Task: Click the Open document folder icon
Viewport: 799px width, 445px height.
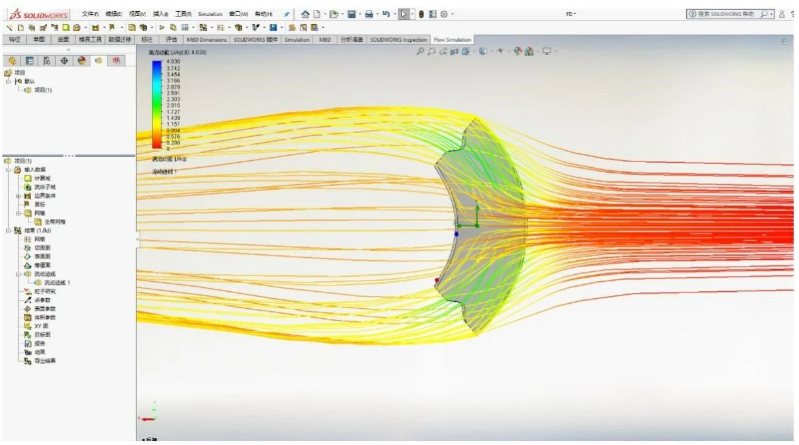Action: pyautogui.click(x=333, y=14)
